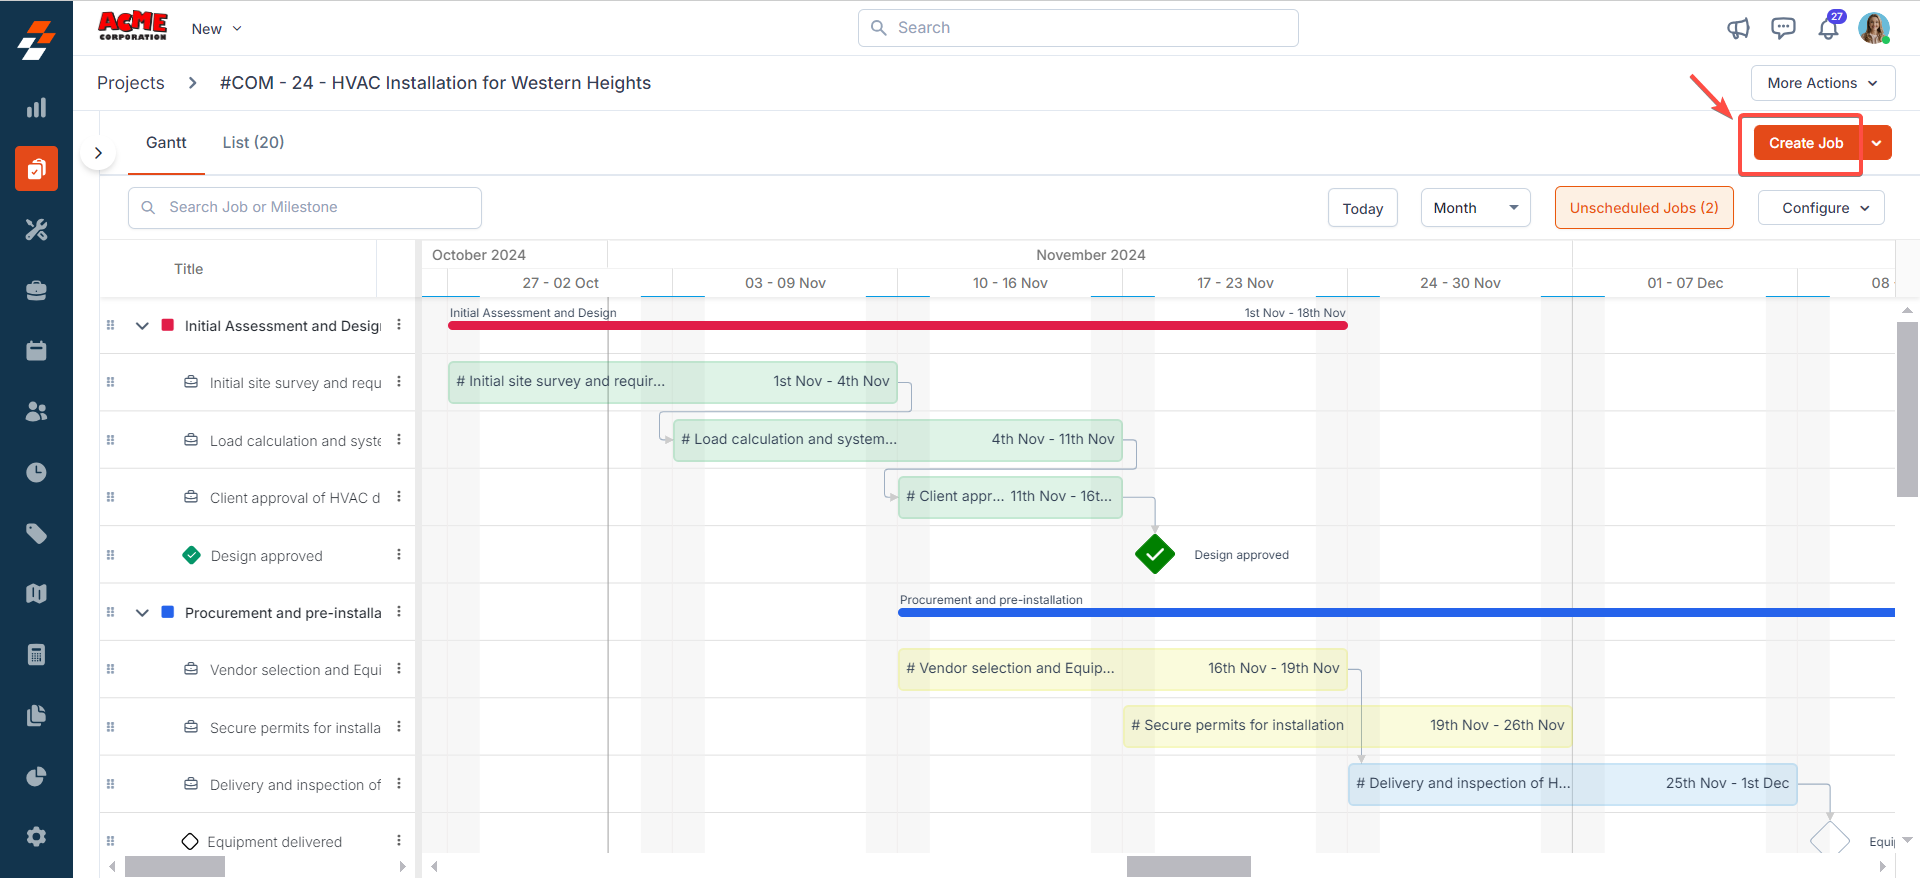Collapse the Procurement and pre-installation group
The height and width of the screenshot is (878, 1920).
(x=142, y=613)
